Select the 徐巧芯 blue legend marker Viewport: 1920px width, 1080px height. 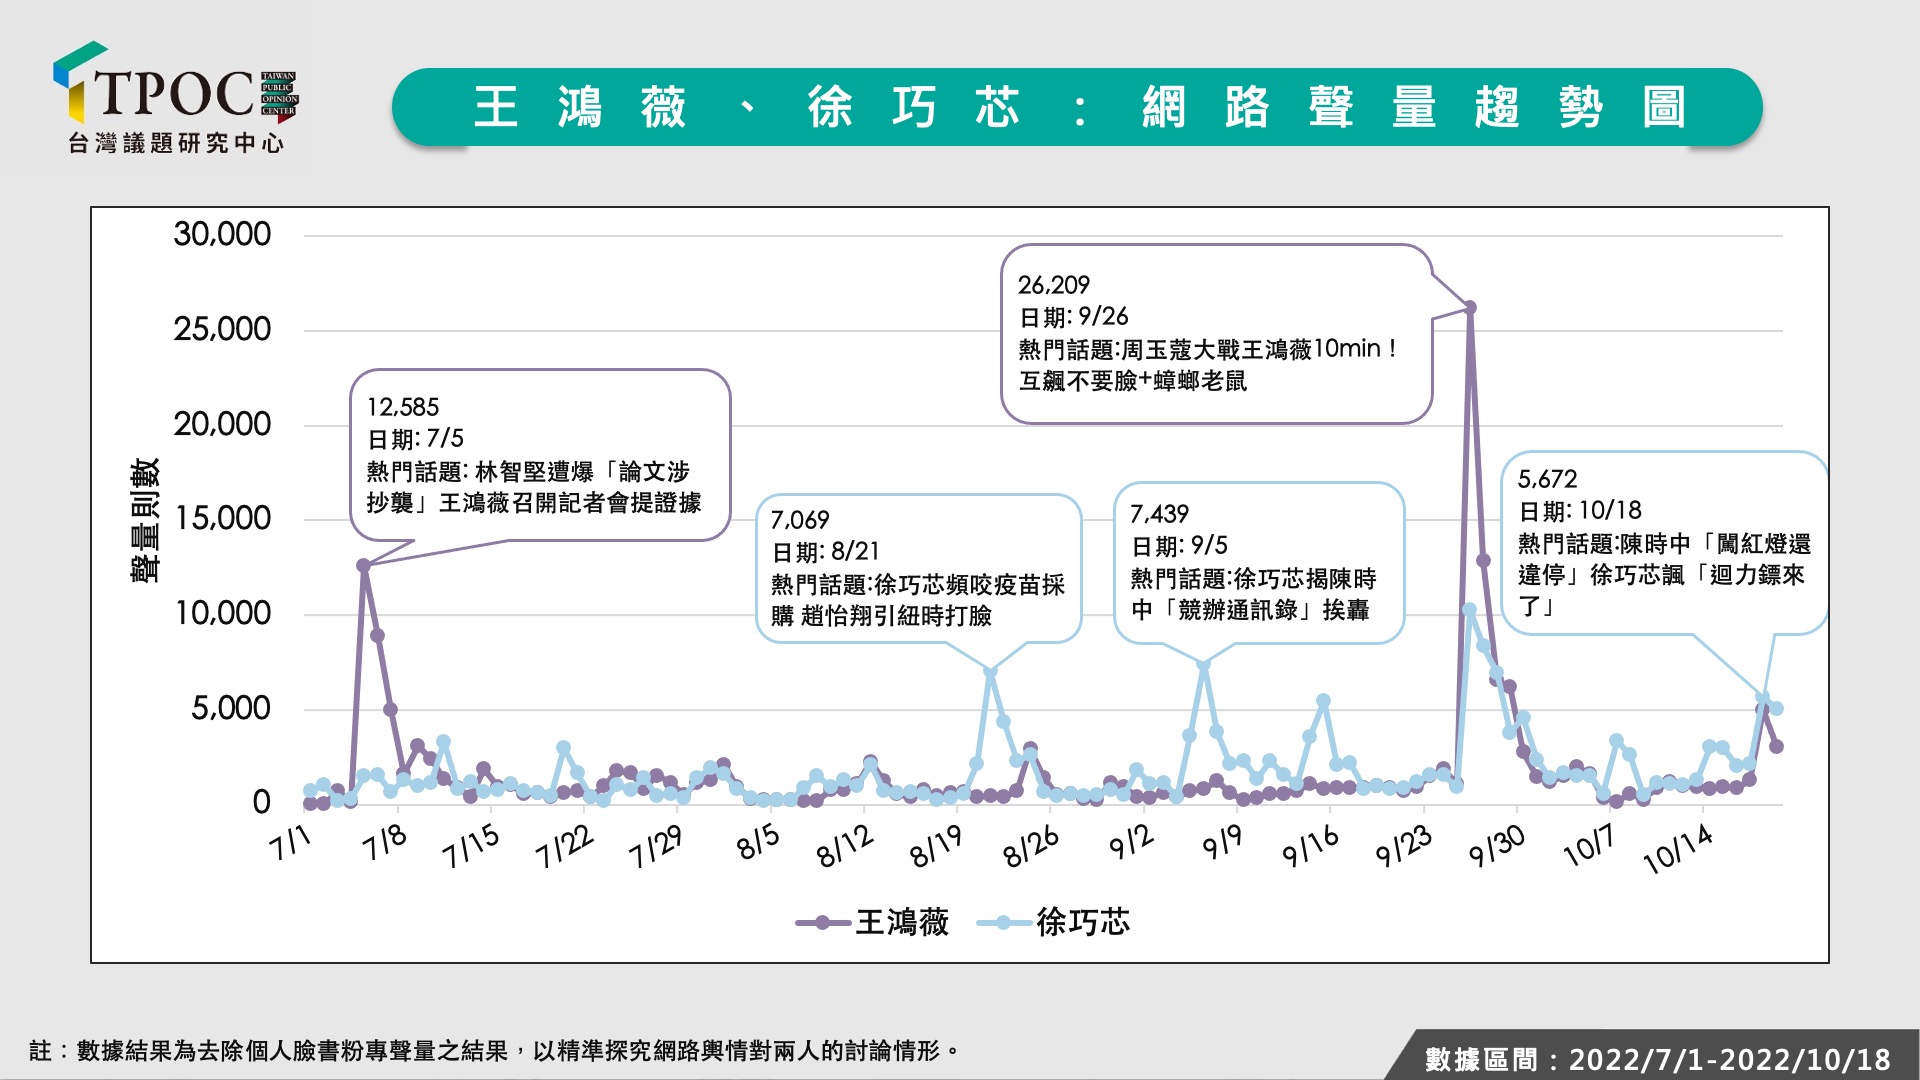1003,922
